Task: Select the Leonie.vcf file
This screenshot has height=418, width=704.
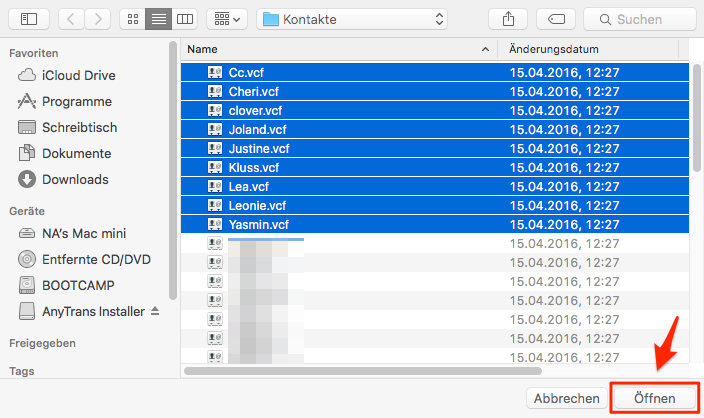Action: (435, 206)
